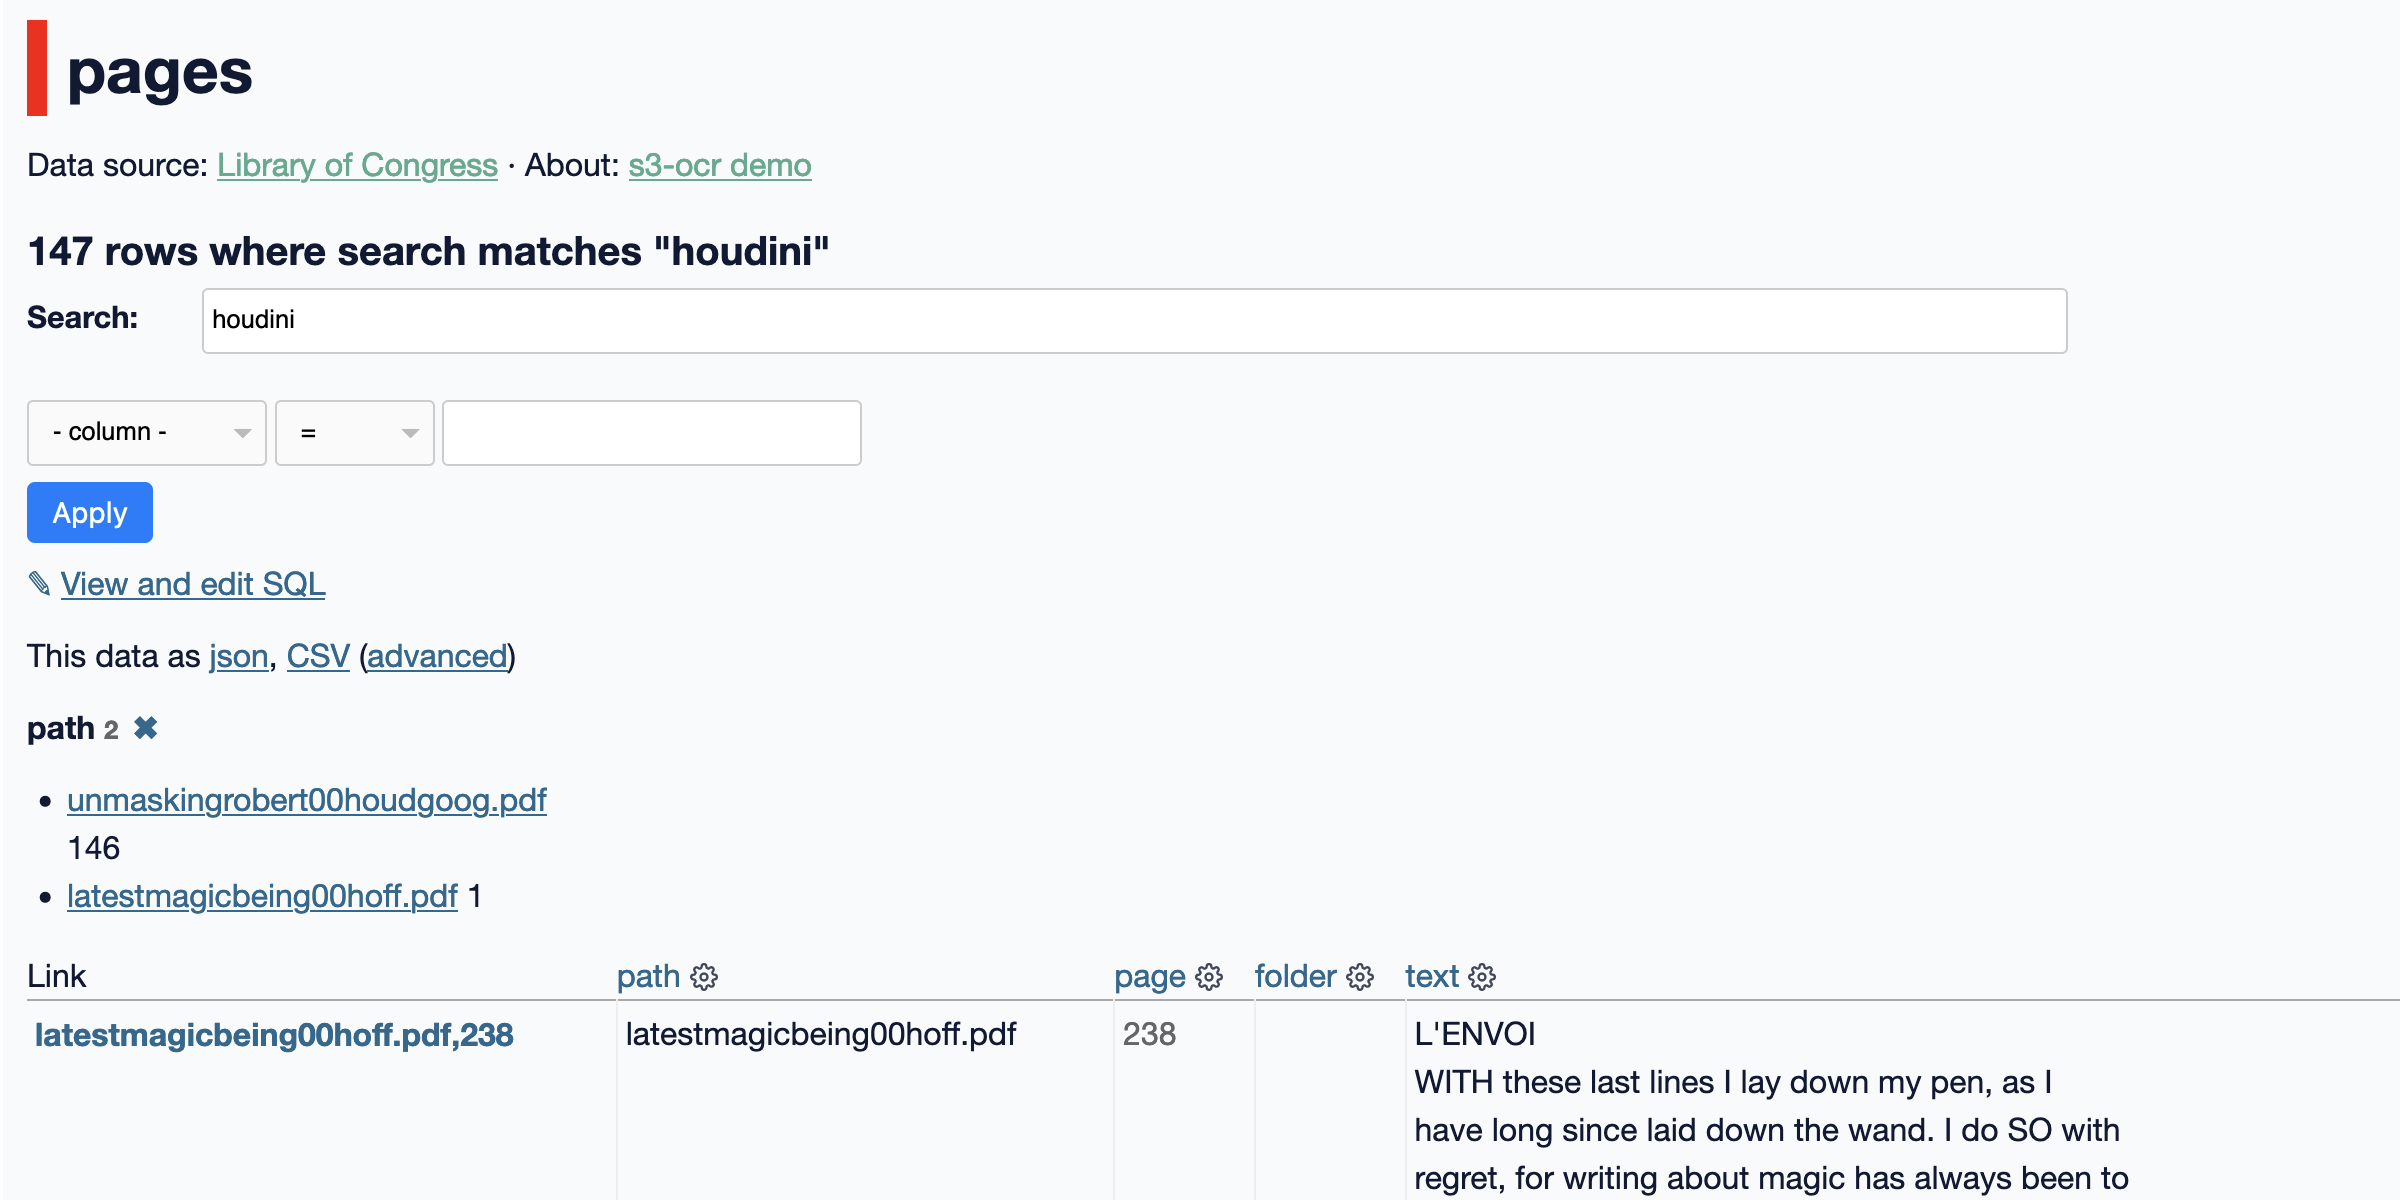Open the column filter dropdown
Viewport: 2400px width, 1200px height.
147,433
